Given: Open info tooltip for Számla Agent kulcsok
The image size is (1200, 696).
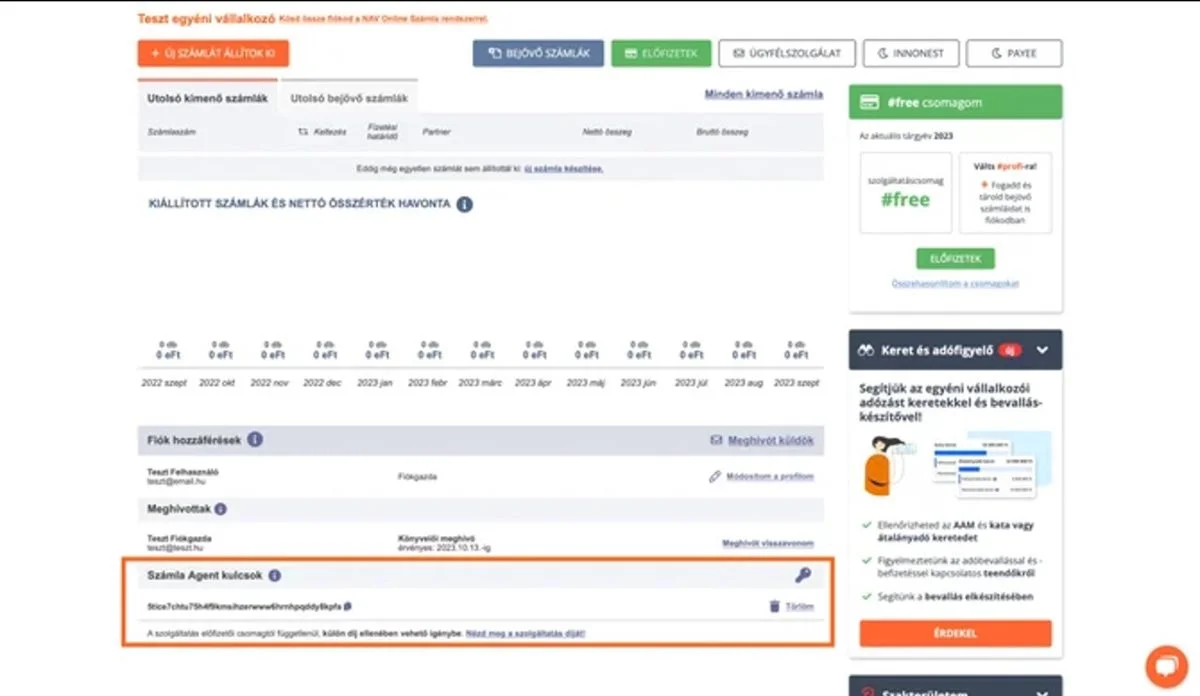Looking at the screenshot, I should pyautogui.click(x=274, y=576).
